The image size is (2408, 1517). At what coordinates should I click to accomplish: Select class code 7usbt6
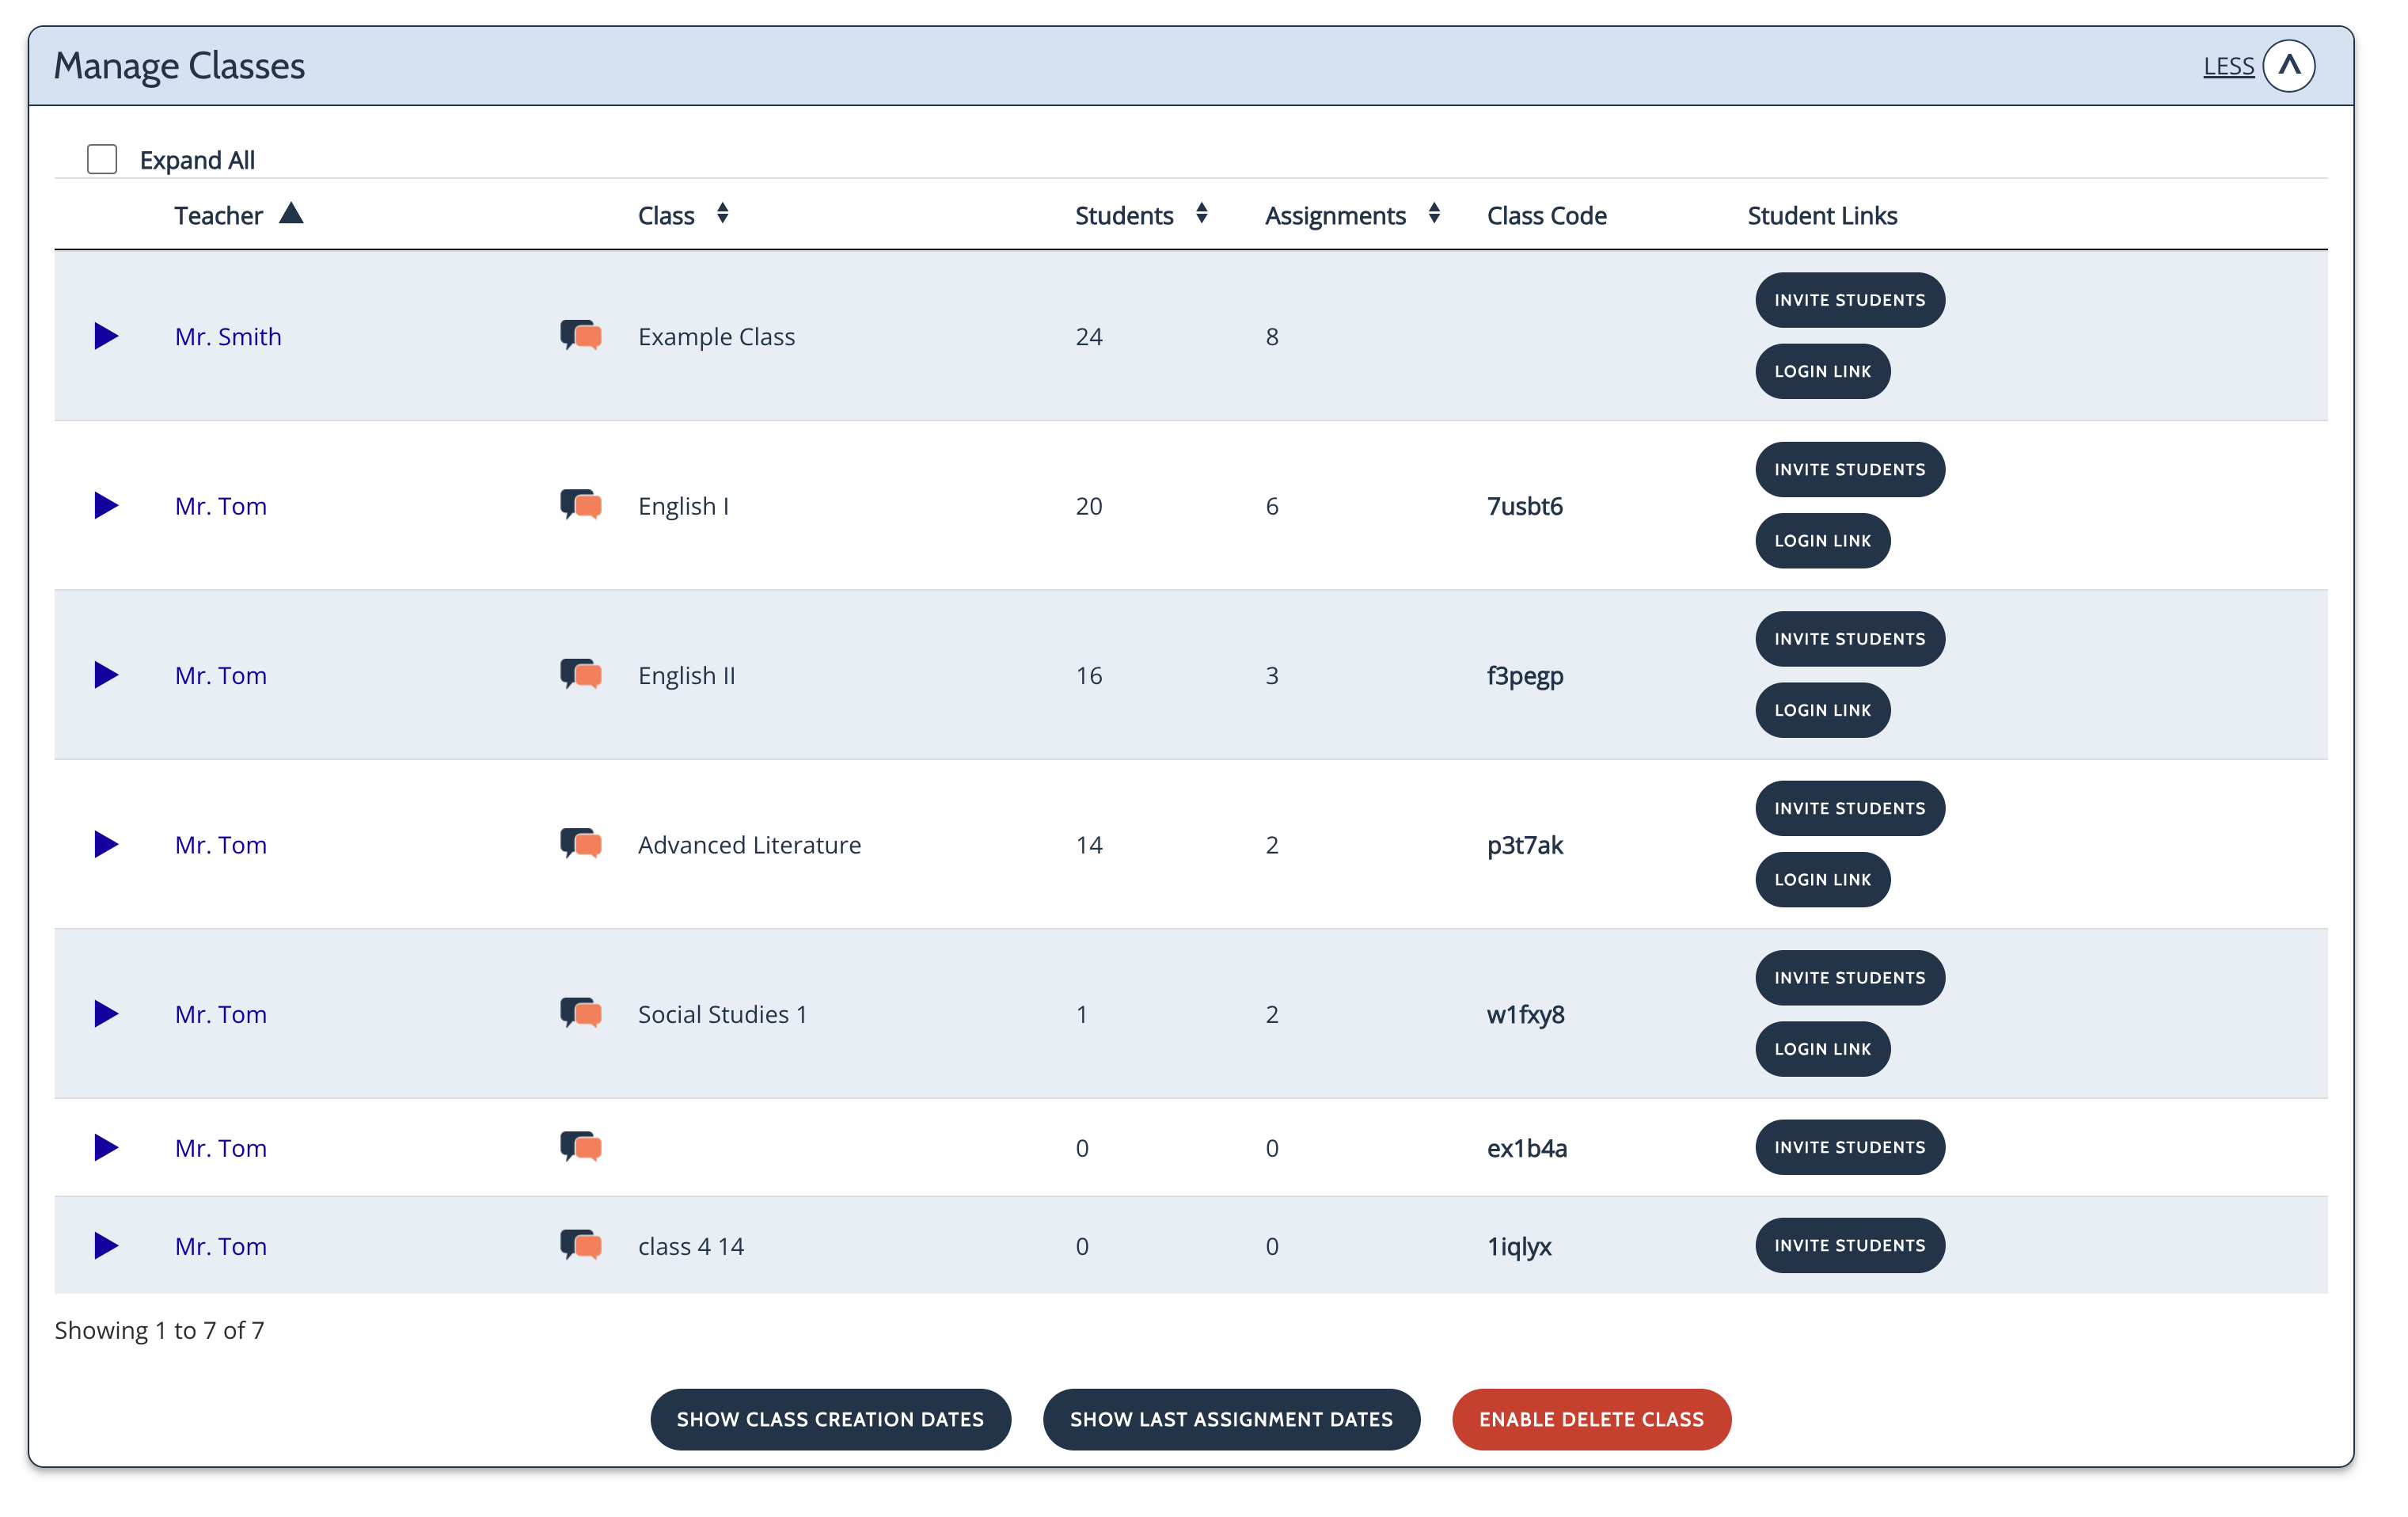pyautogui.click(x=1524, y=506)
